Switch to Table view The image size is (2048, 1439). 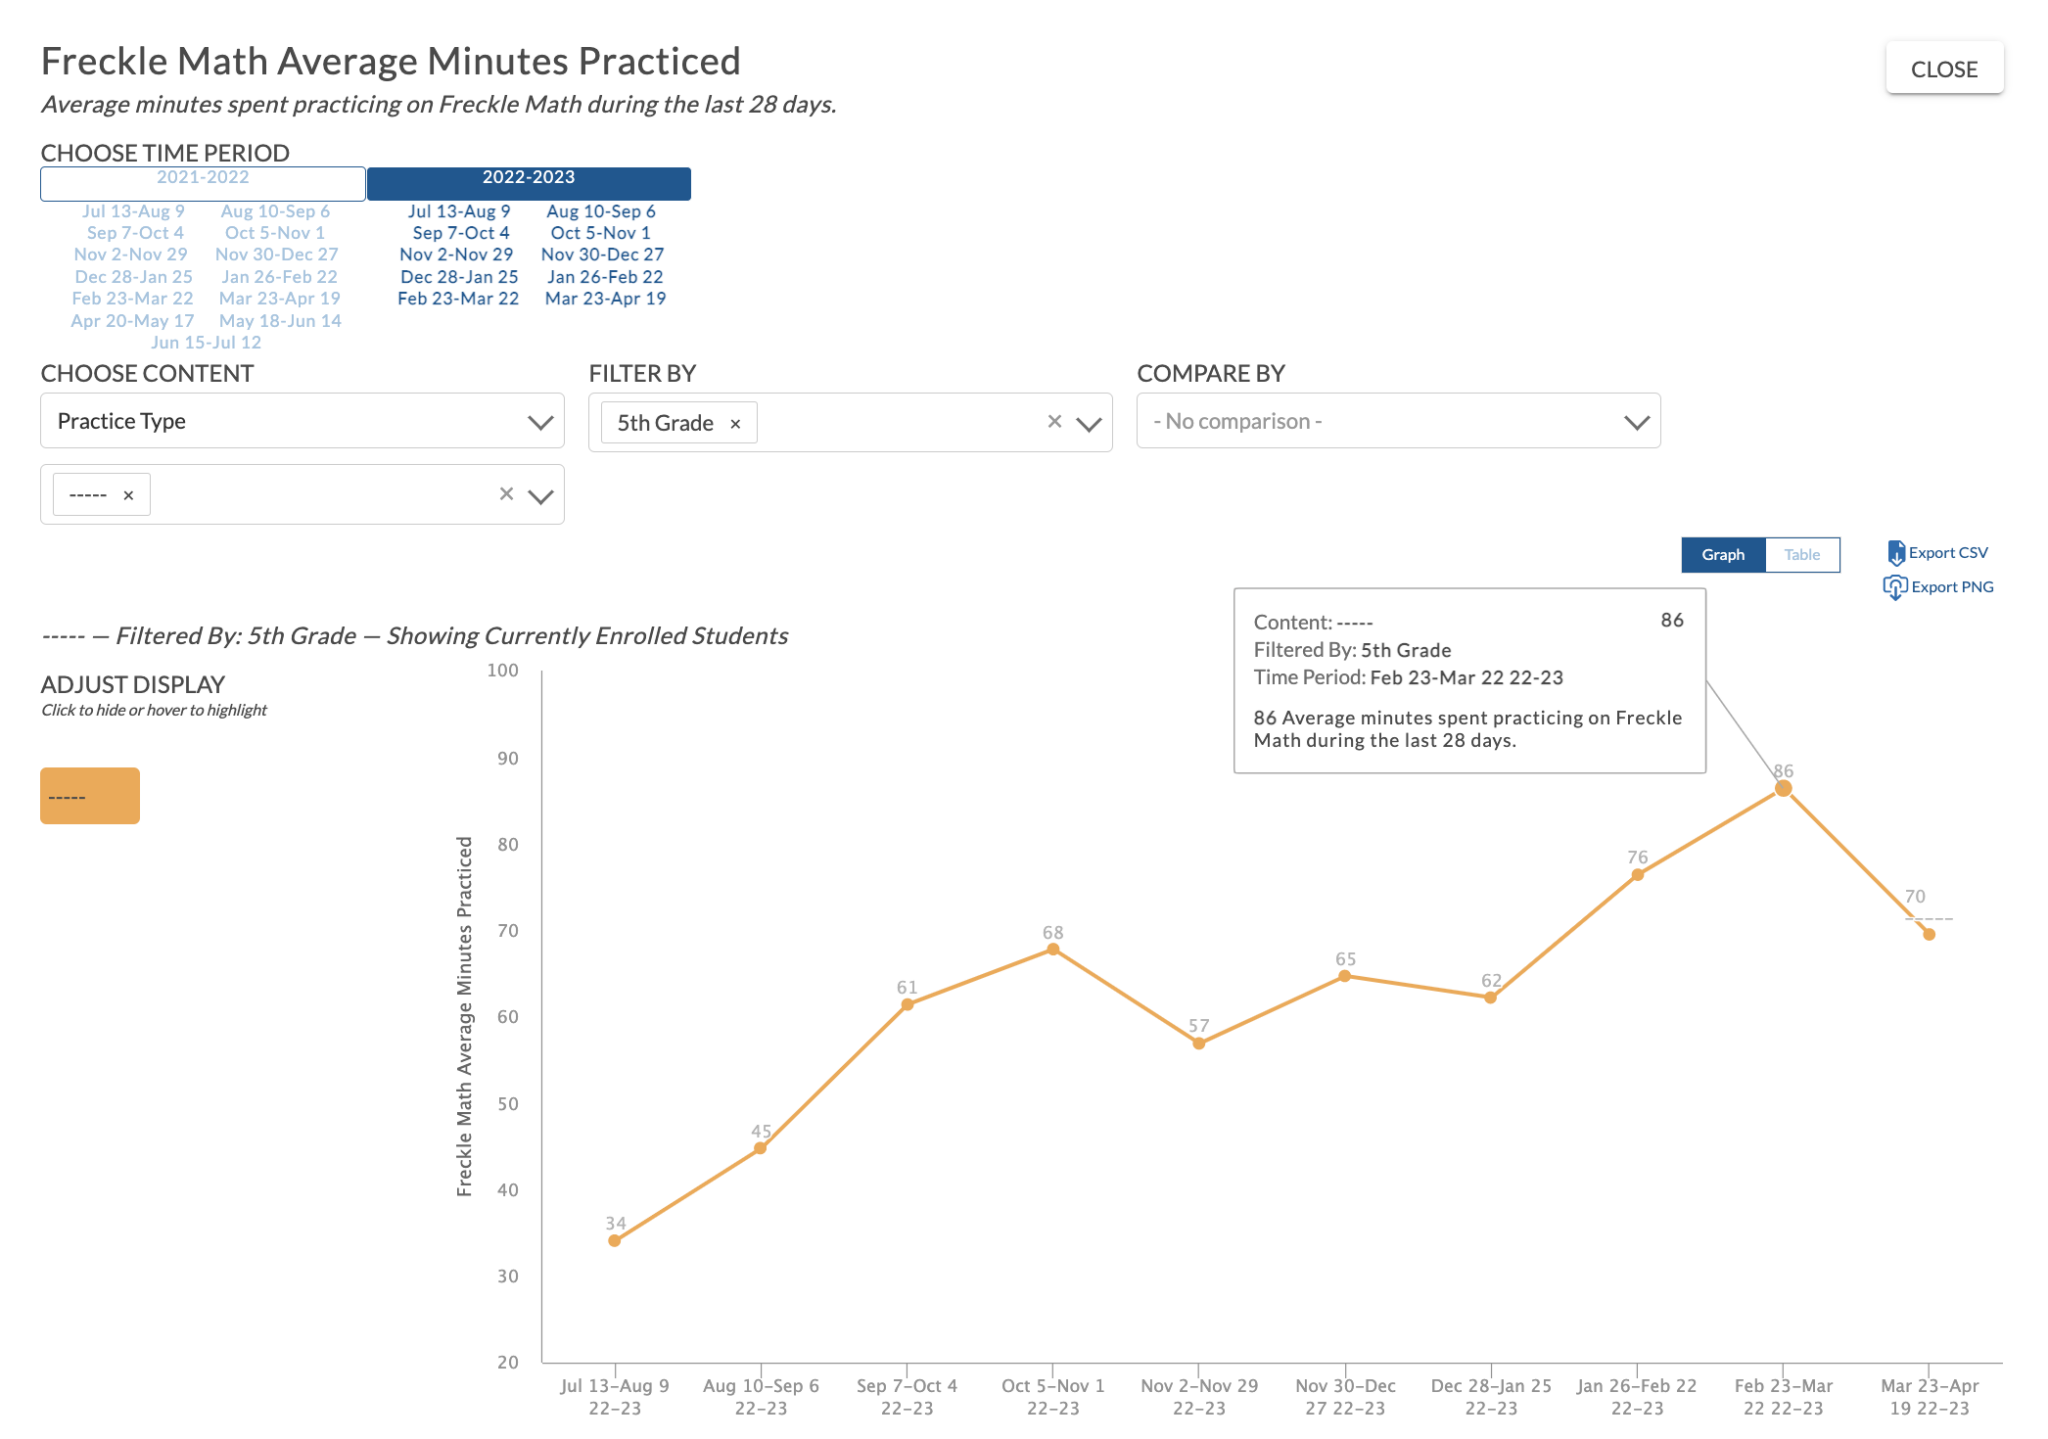(x=1802, y=554)
